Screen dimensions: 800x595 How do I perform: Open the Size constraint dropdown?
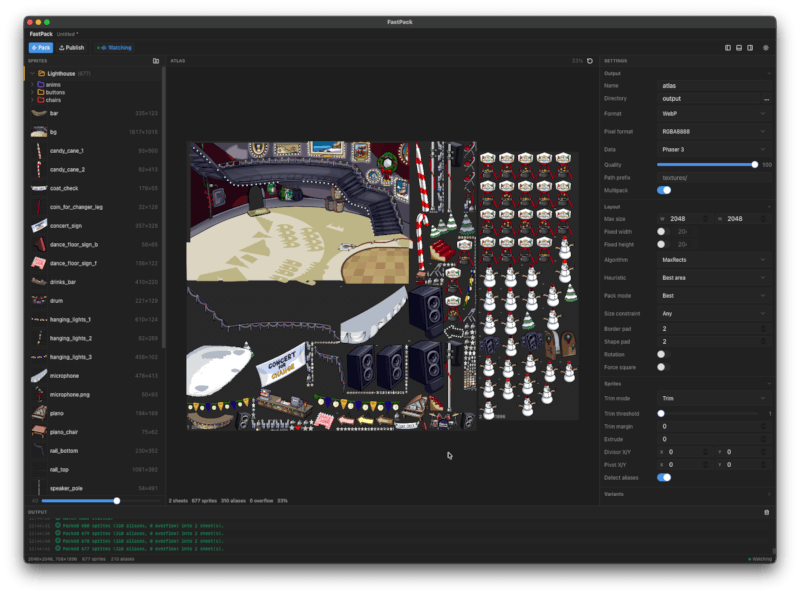pyautogui.click(x=714, y=313)
